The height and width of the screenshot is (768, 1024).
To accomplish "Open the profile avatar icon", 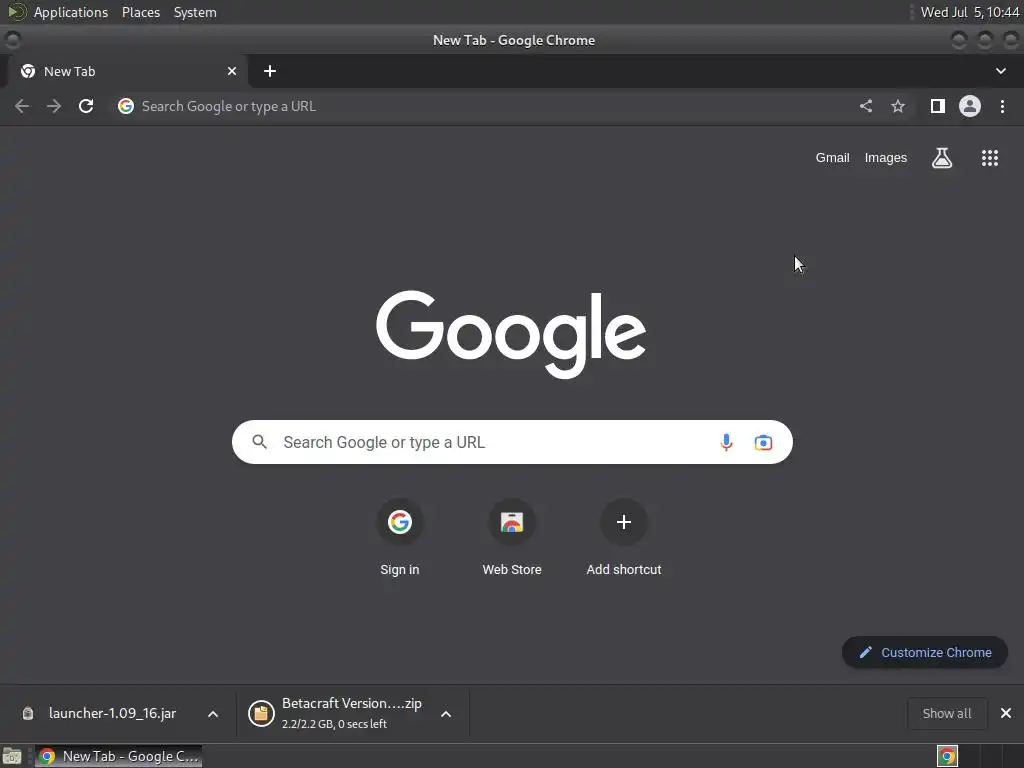I will (x=970, y=106).
